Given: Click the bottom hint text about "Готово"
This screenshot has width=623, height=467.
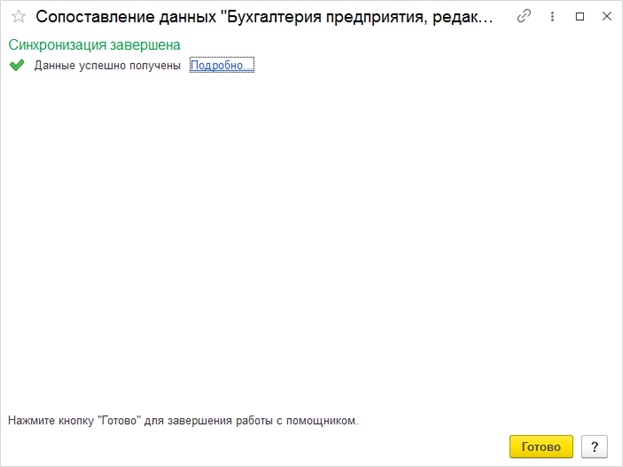Looking at the screenshot, I should coord(183,421).
